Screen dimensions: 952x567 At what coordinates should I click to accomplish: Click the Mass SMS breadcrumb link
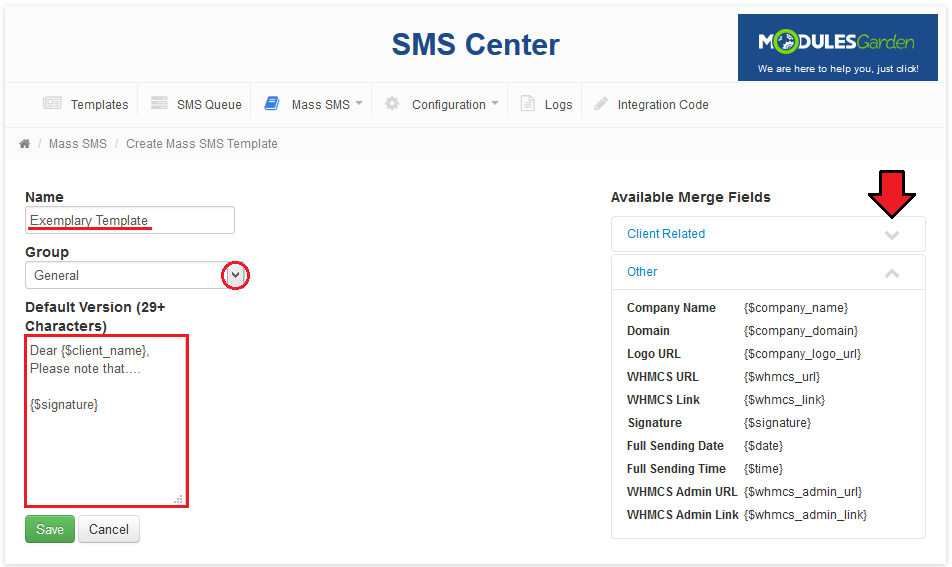coord(78,144)
